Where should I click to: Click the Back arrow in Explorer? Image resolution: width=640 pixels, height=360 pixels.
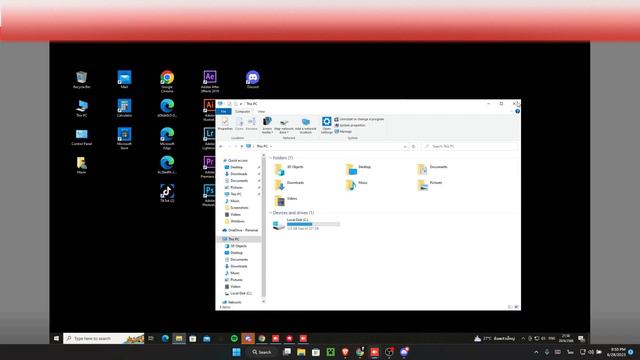coord(221,146)
